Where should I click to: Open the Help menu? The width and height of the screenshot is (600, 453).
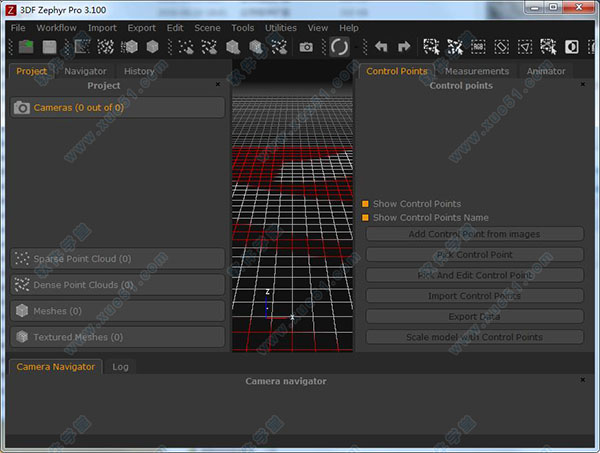point(349,28)
